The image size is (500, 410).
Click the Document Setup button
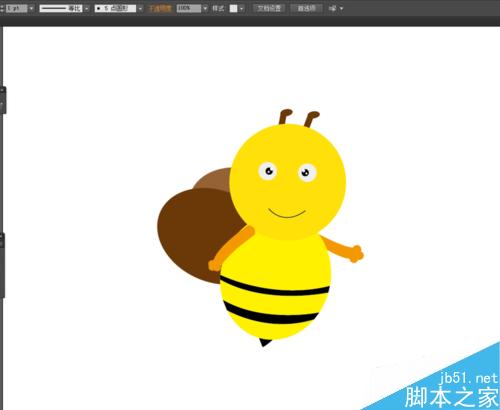(269, 8)
